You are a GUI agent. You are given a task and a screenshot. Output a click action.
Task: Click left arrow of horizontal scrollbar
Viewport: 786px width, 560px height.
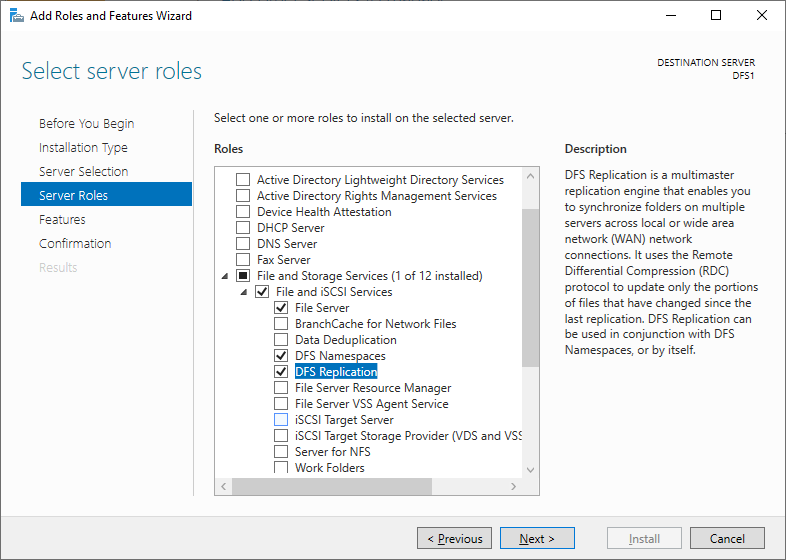click(224, 486)
